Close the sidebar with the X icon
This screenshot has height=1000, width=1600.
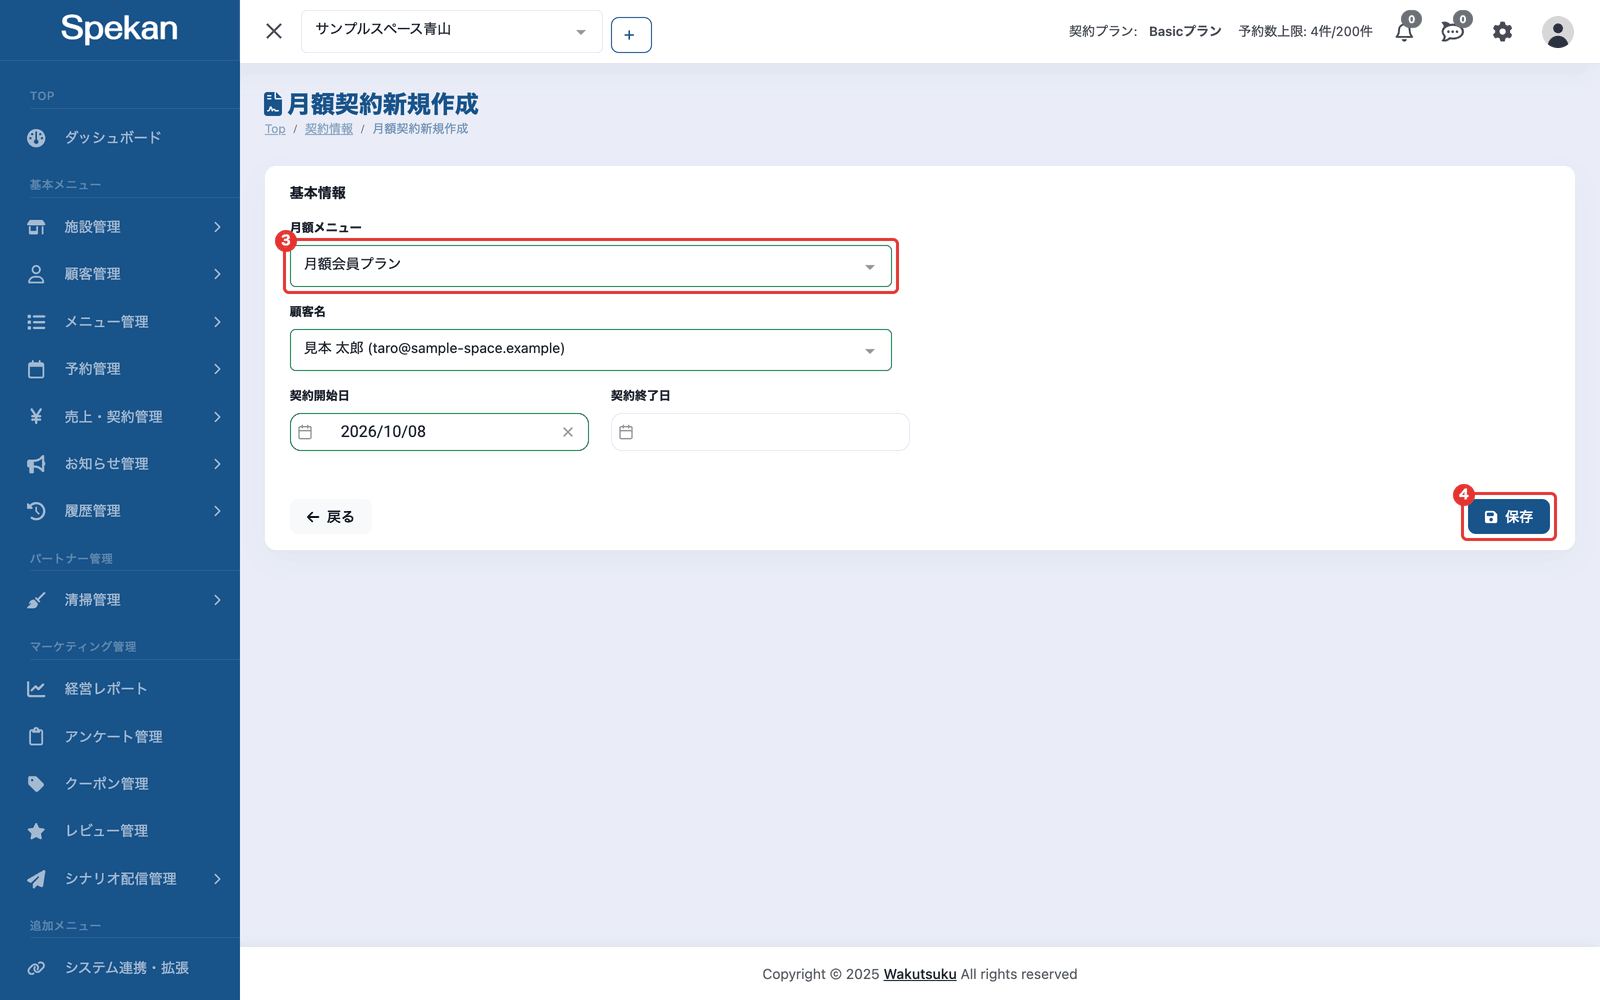pyautogui.click(x=274, y=31)
